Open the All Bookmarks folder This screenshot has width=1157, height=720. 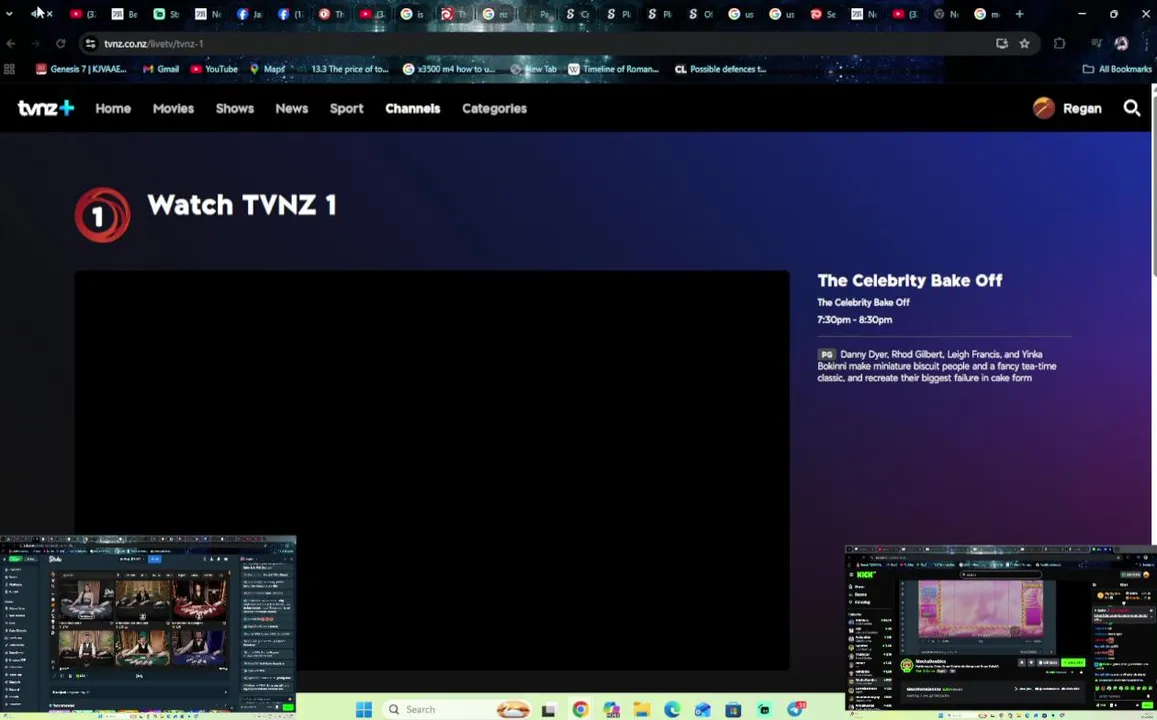(x=1116, y=69)
